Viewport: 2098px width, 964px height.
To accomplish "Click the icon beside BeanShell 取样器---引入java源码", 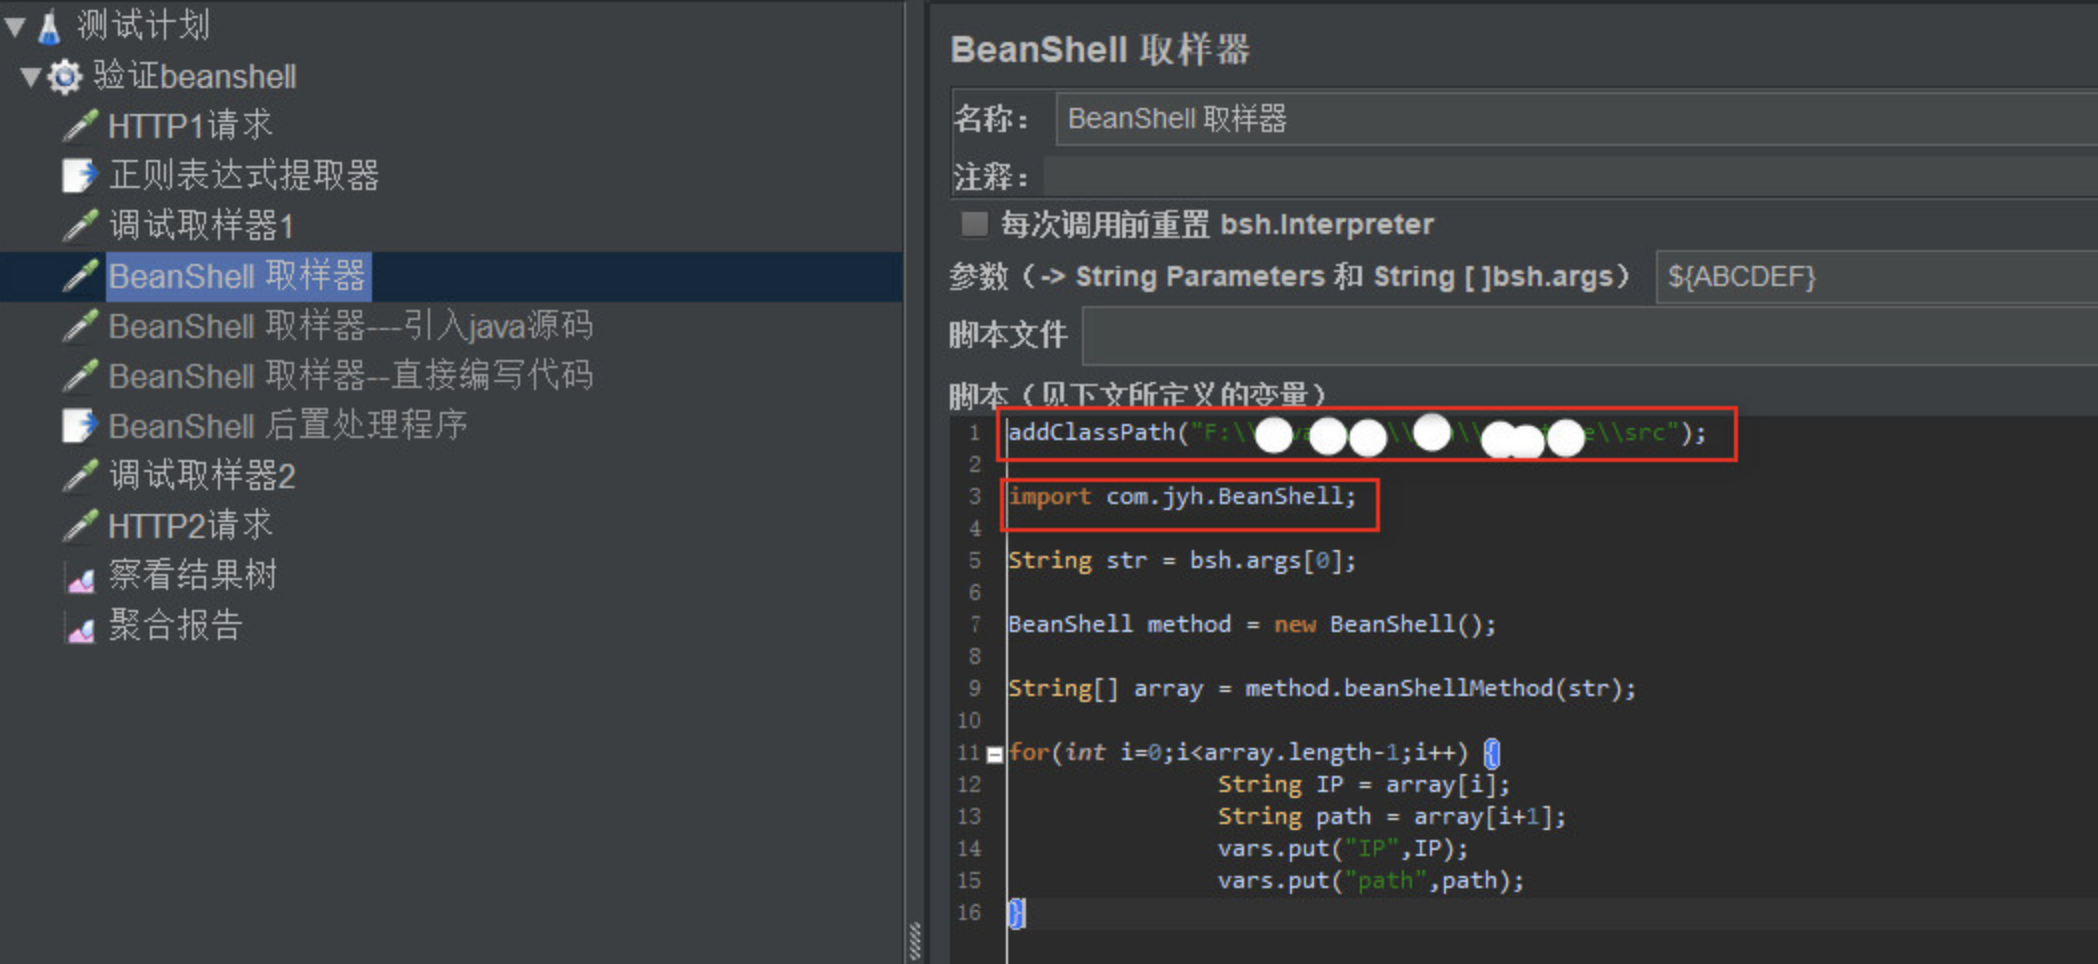I will point(81,326).
